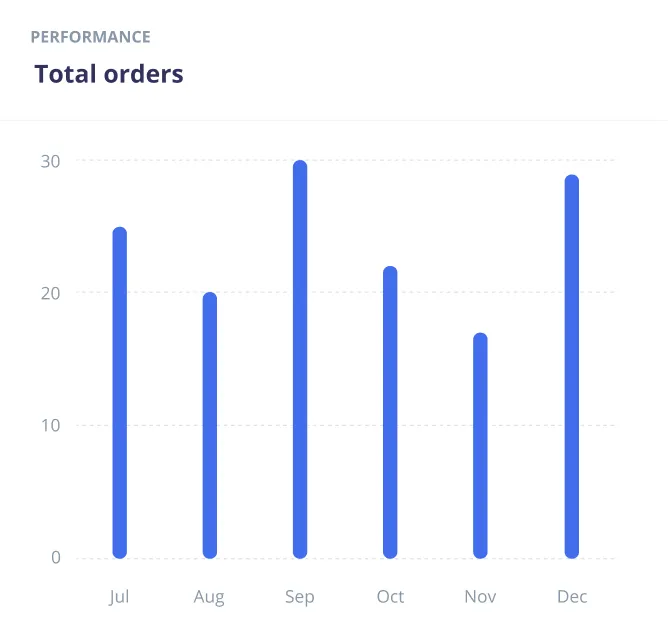This screenshot has width=668, height=643.
Task: Click the 10 y-axis value
Action: pyautogui.click(x=51, y=425)
